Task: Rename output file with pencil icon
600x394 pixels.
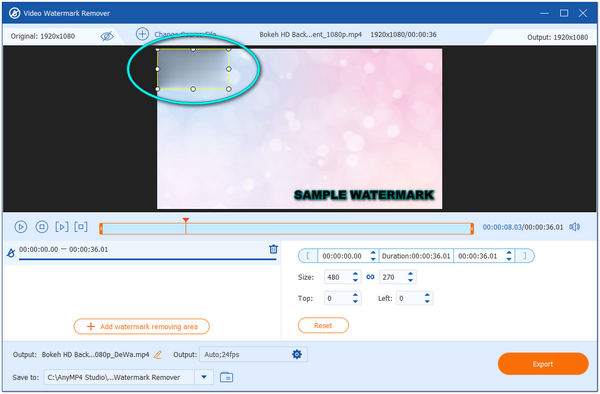Action: [x=158, y=355]
